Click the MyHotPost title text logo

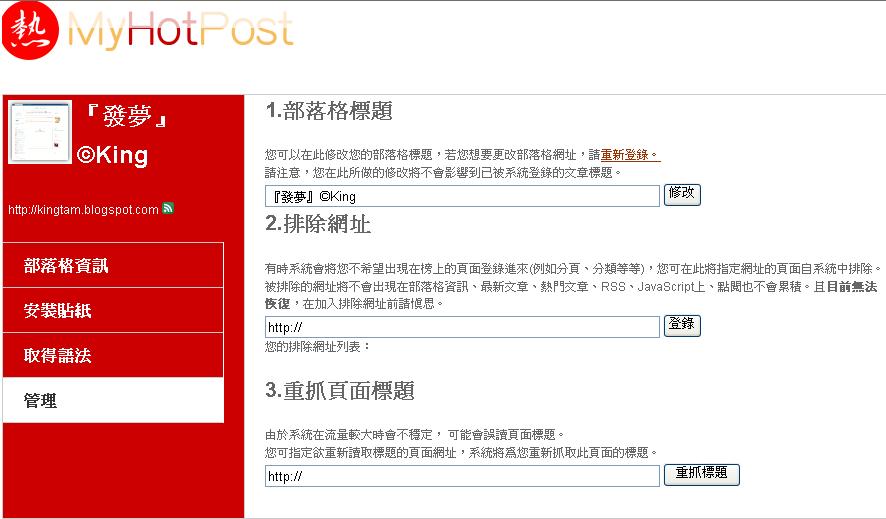pos(180,29)
